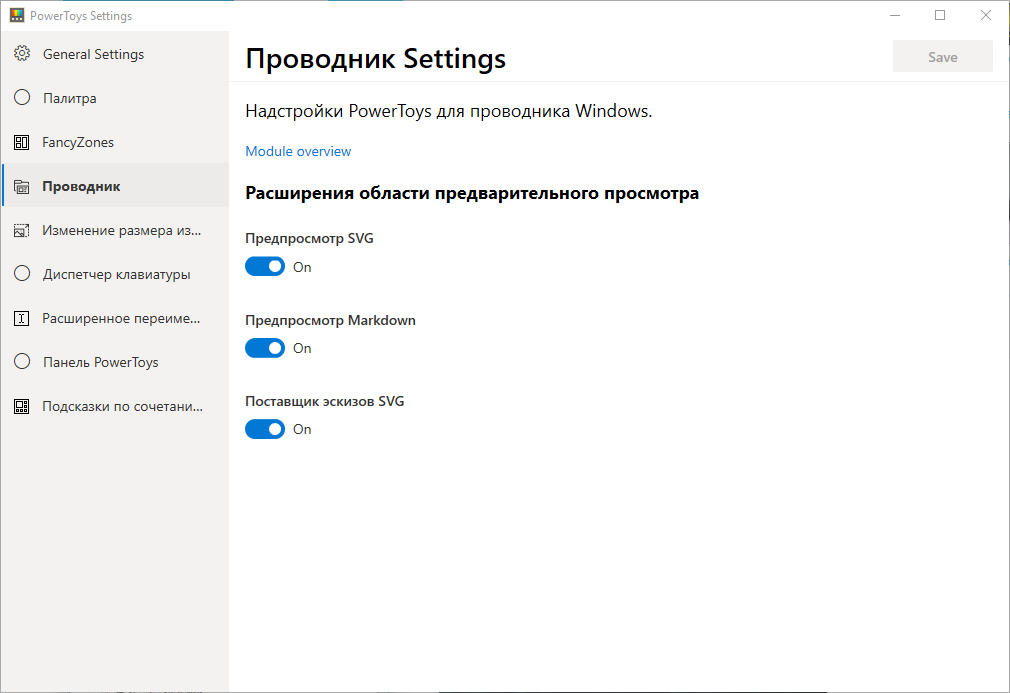Image resolution: width=1010 pixels, height=693 pixels.
Task: Disable the Предпросмотр SVG toggle
Action: click(265, 267)
